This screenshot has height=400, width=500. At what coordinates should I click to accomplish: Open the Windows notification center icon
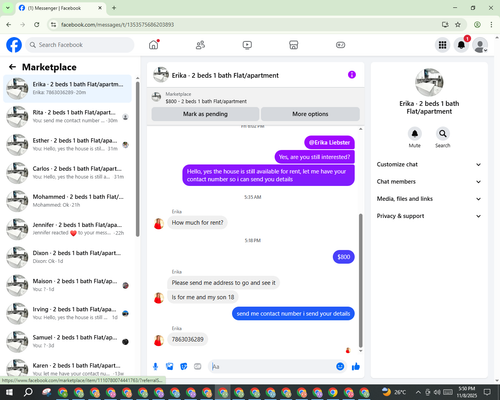pos(487,392)
